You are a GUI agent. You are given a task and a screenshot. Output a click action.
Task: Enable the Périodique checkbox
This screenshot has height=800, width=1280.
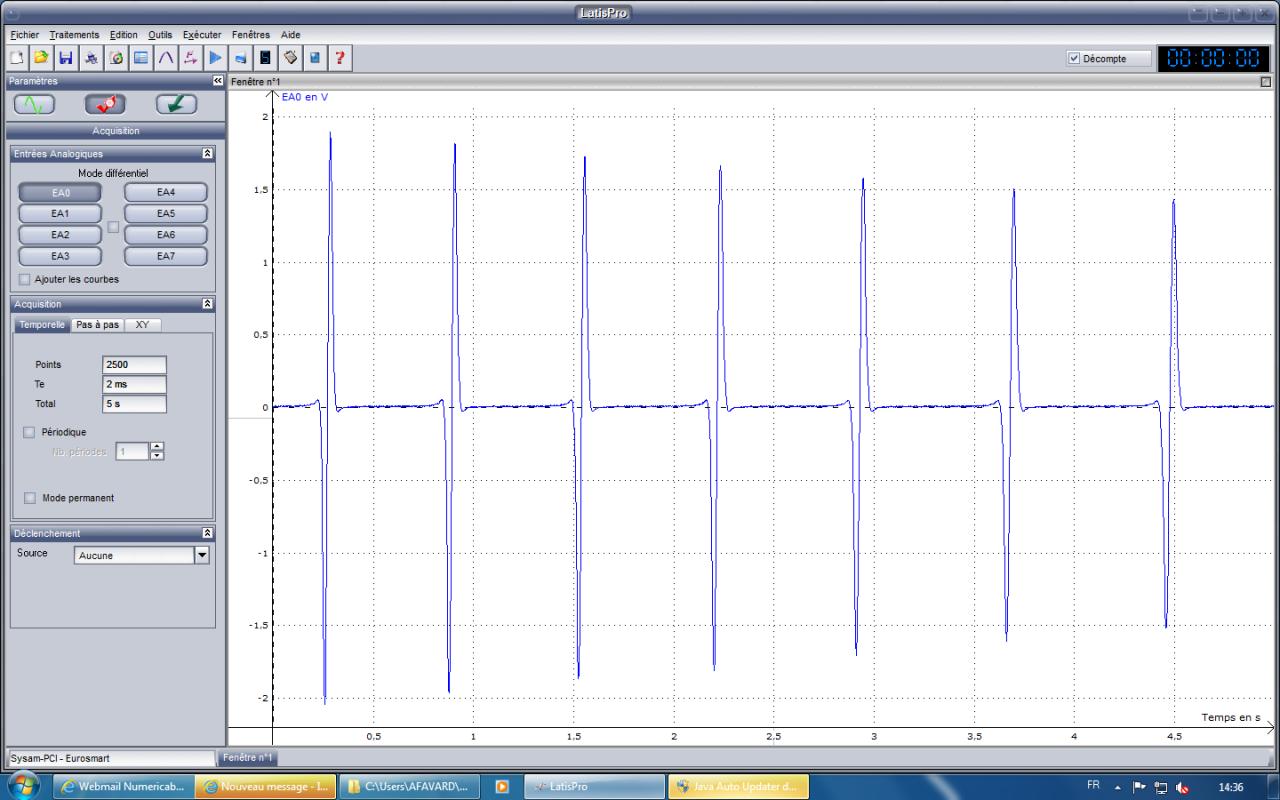29,432
